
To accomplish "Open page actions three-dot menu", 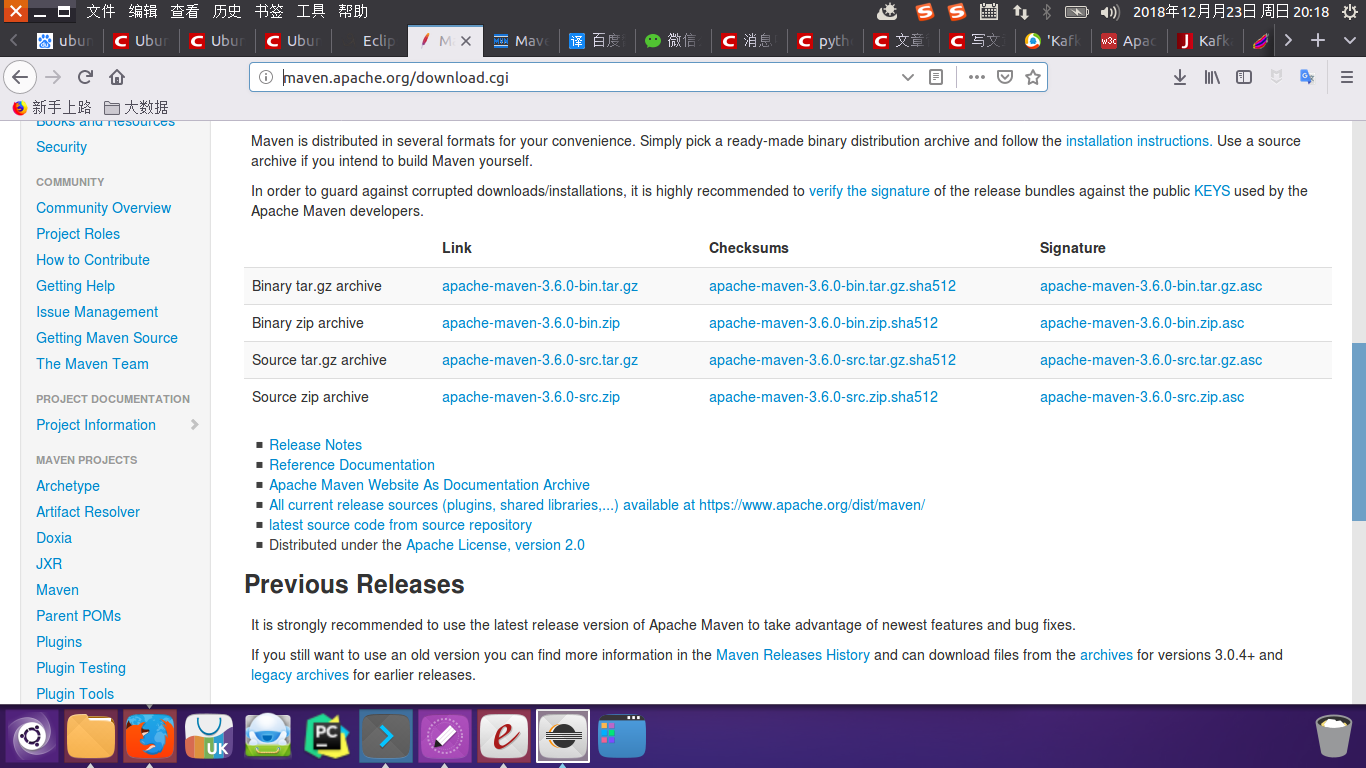I will (x=976, y=77).
